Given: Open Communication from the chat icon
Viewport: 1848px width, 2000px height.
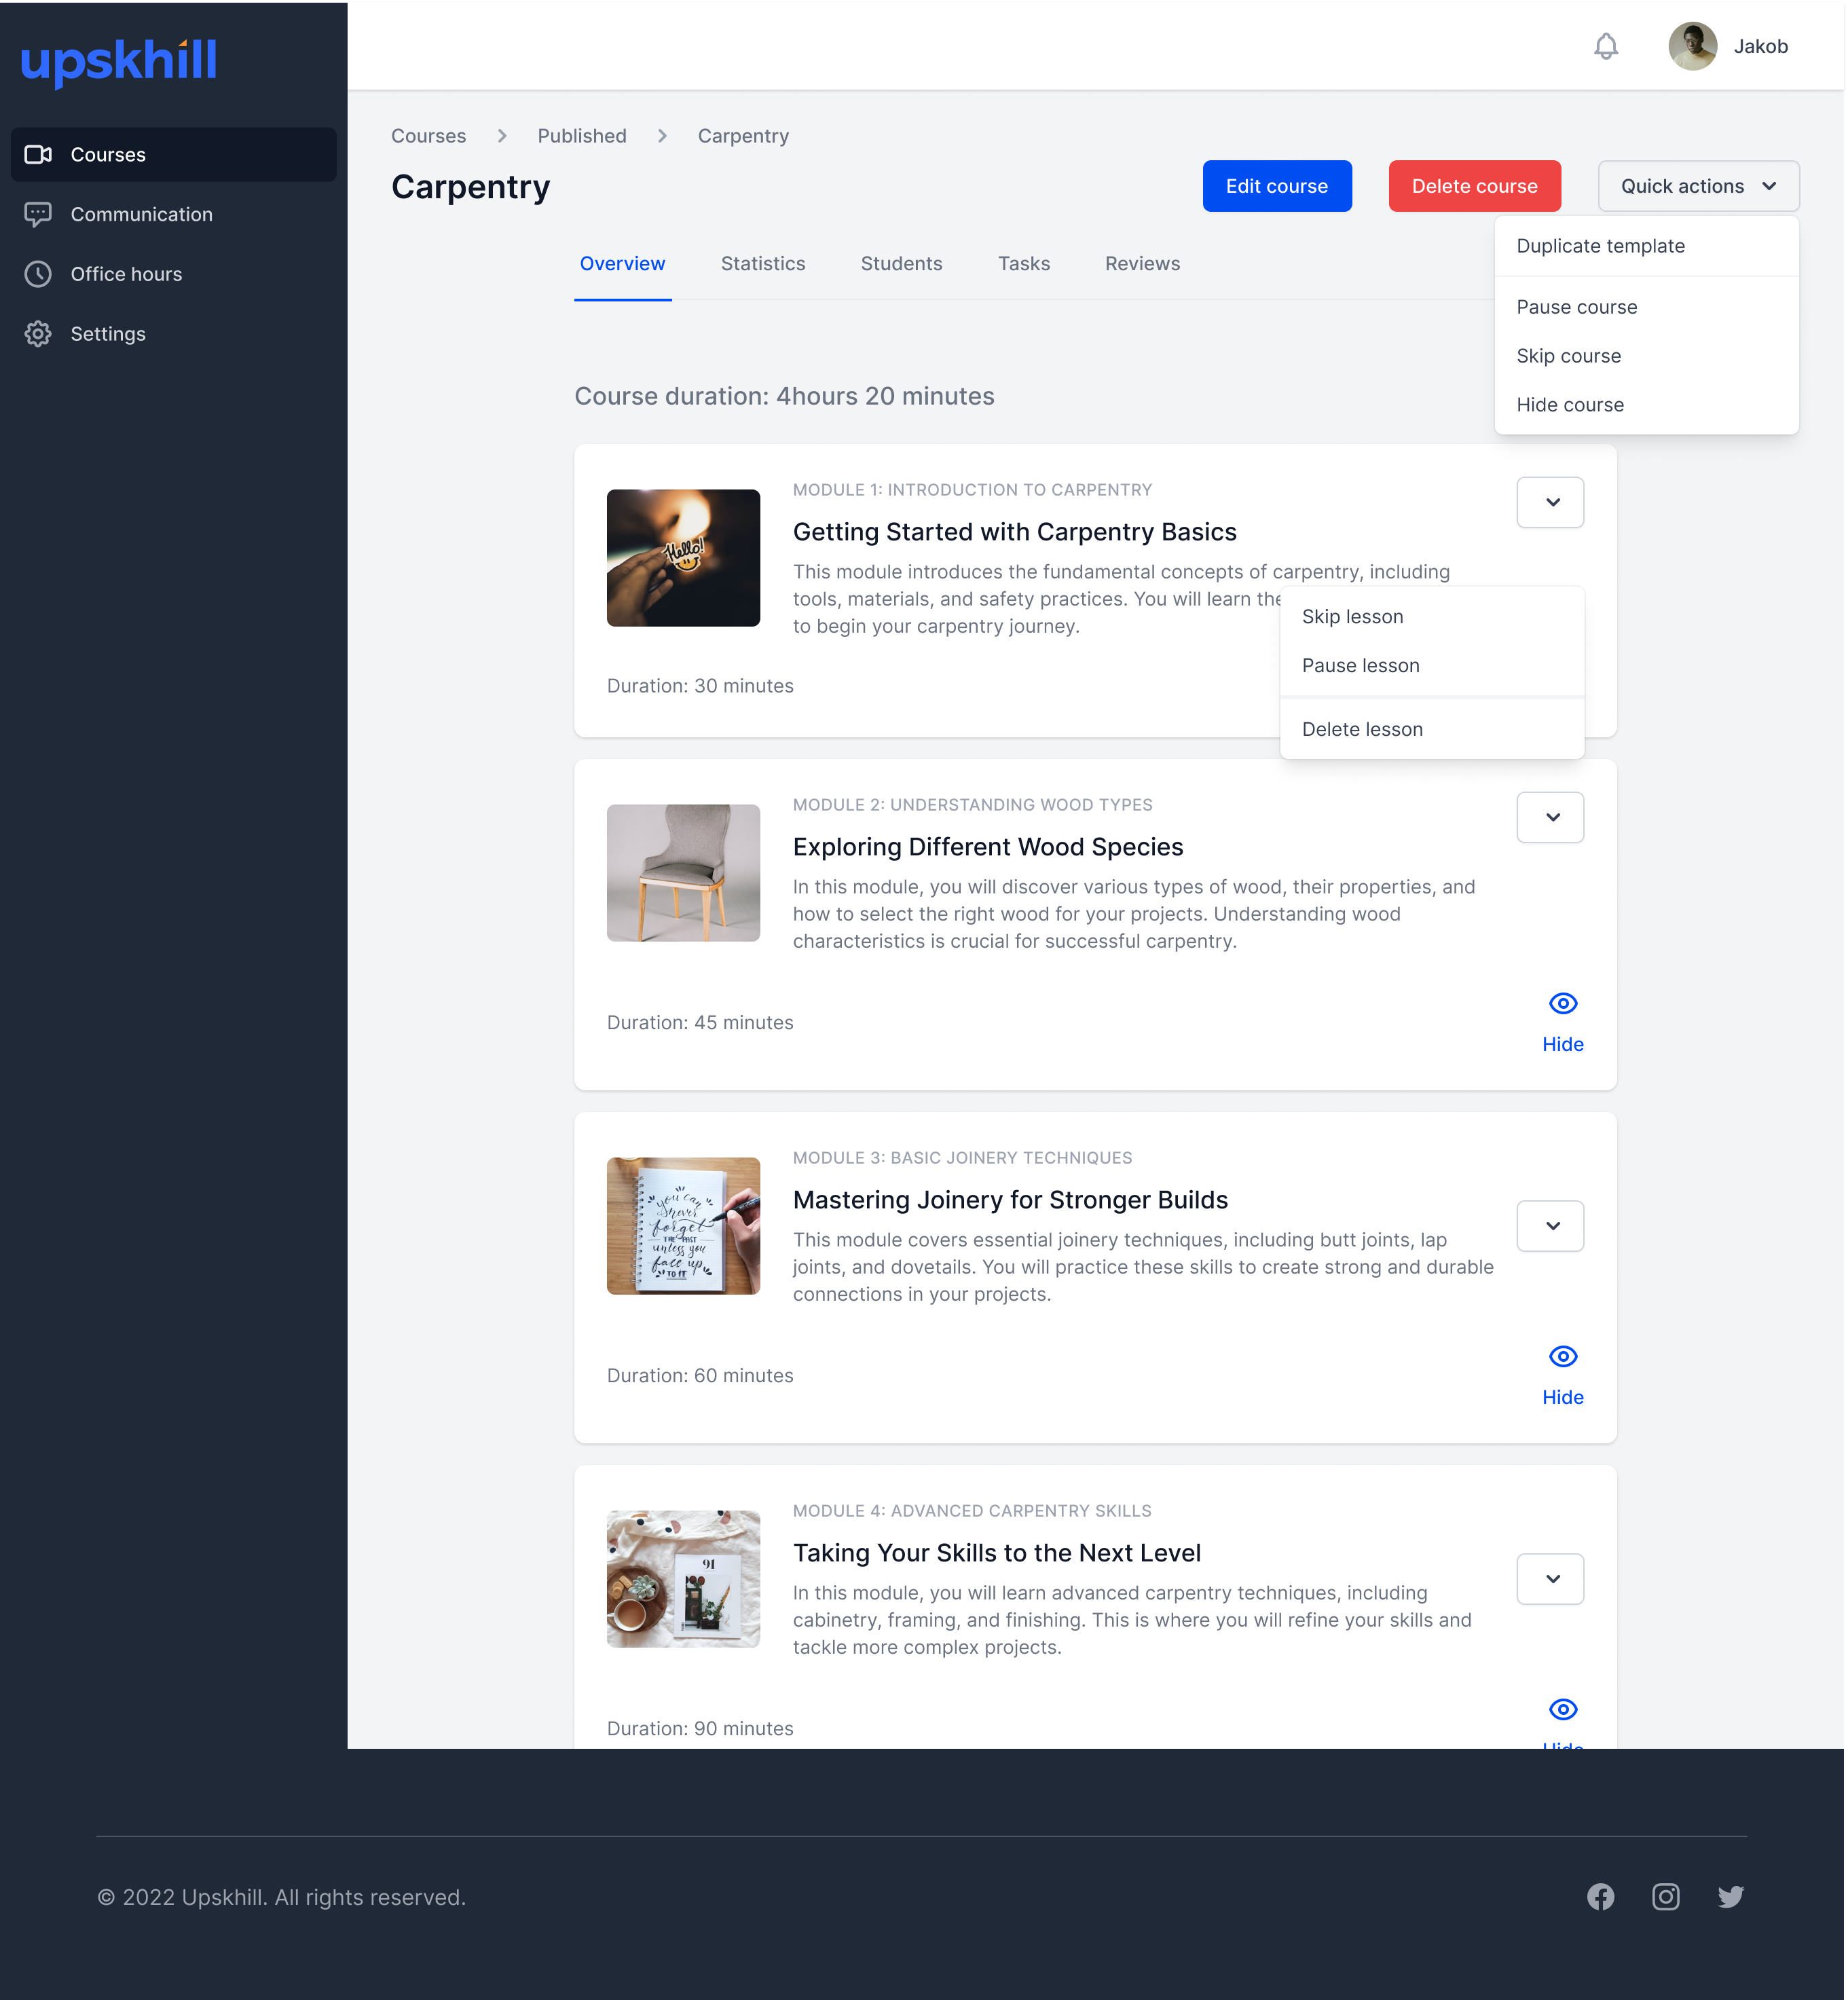Looking at the screenshot, I should (38, 215).
